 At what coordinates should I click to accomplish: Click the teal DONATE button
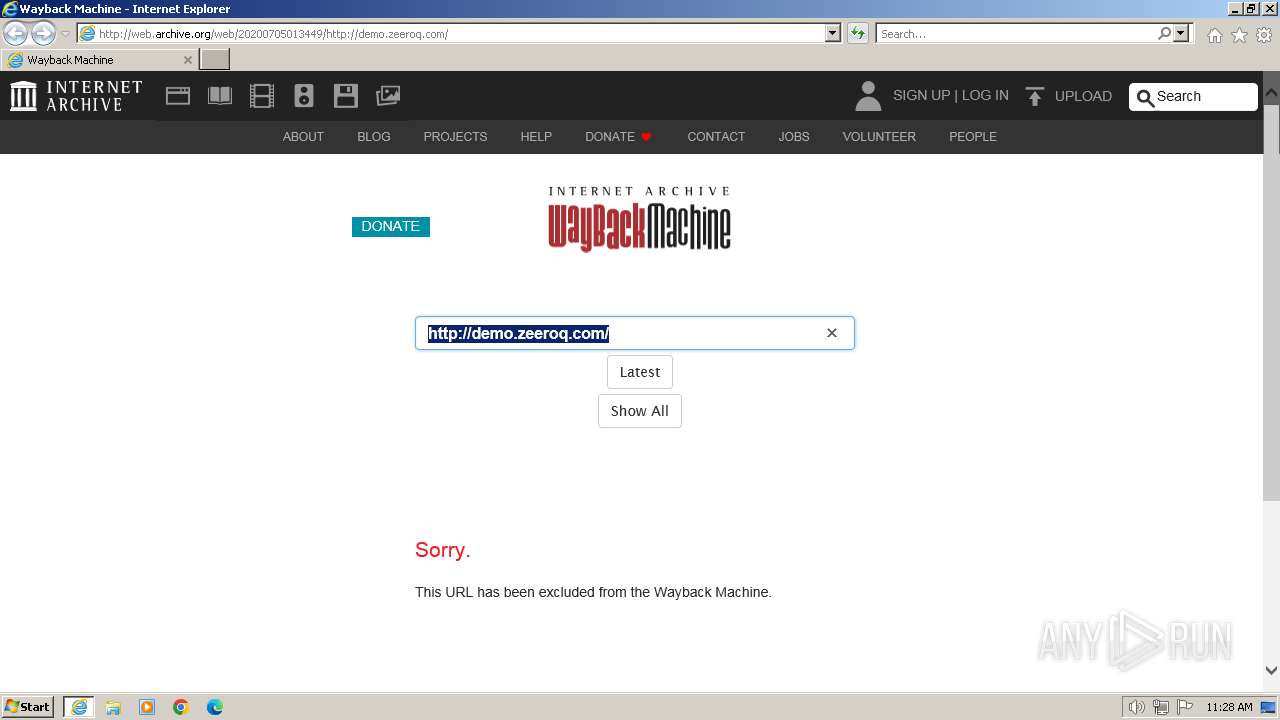[391, 227]
